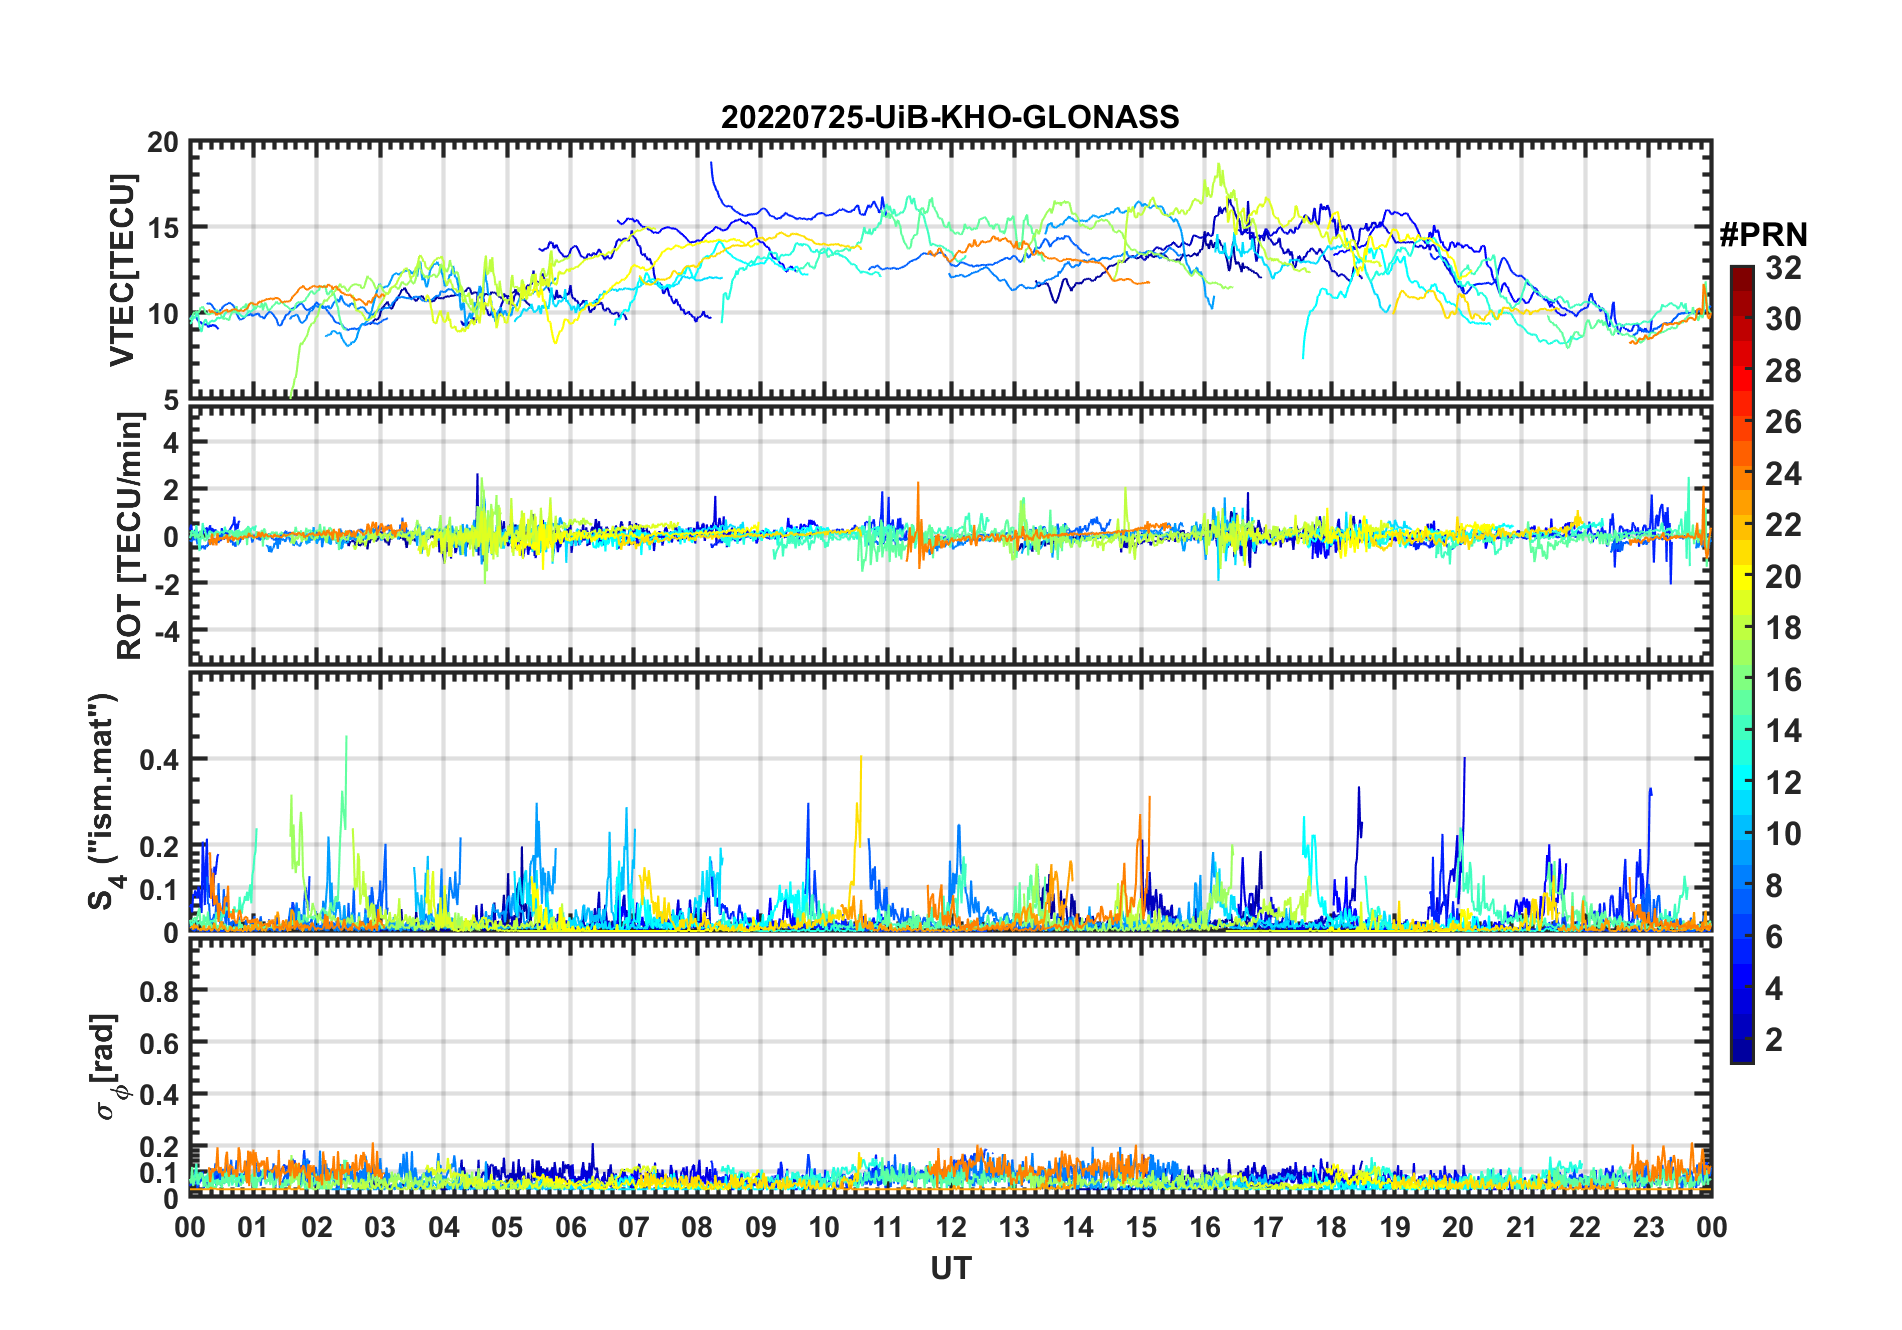Select colorbar tick label 24
This screenshot has height=1330, width=1902.
coord(1783,474)
